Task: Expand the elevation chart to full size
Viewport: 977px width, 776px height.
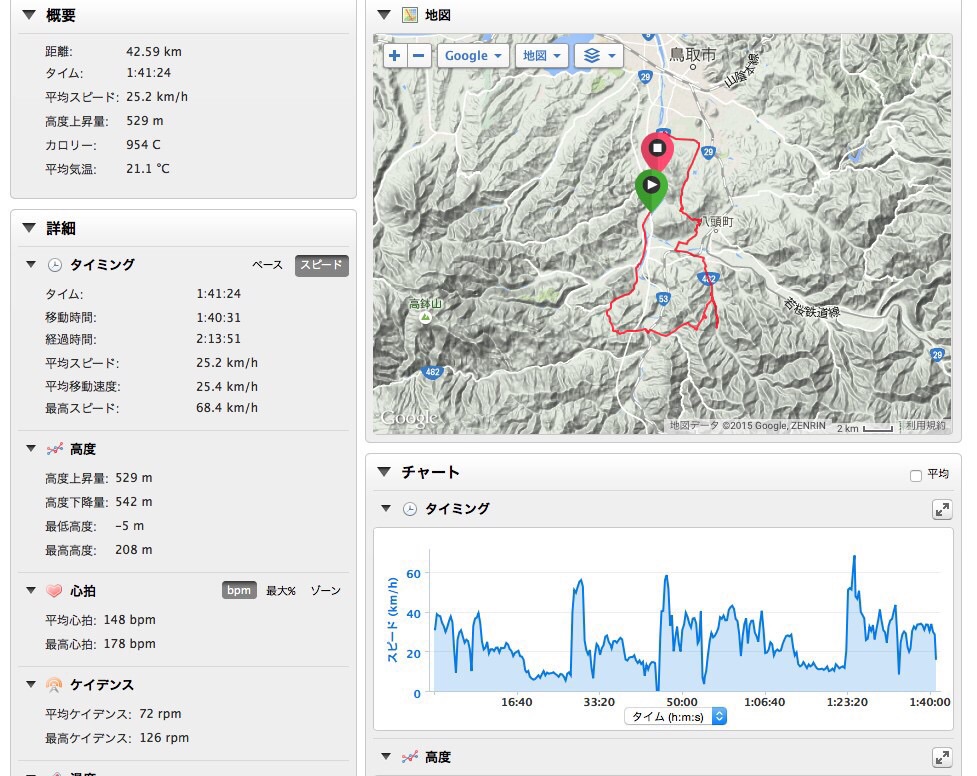Action: click(x=941, y=758)
